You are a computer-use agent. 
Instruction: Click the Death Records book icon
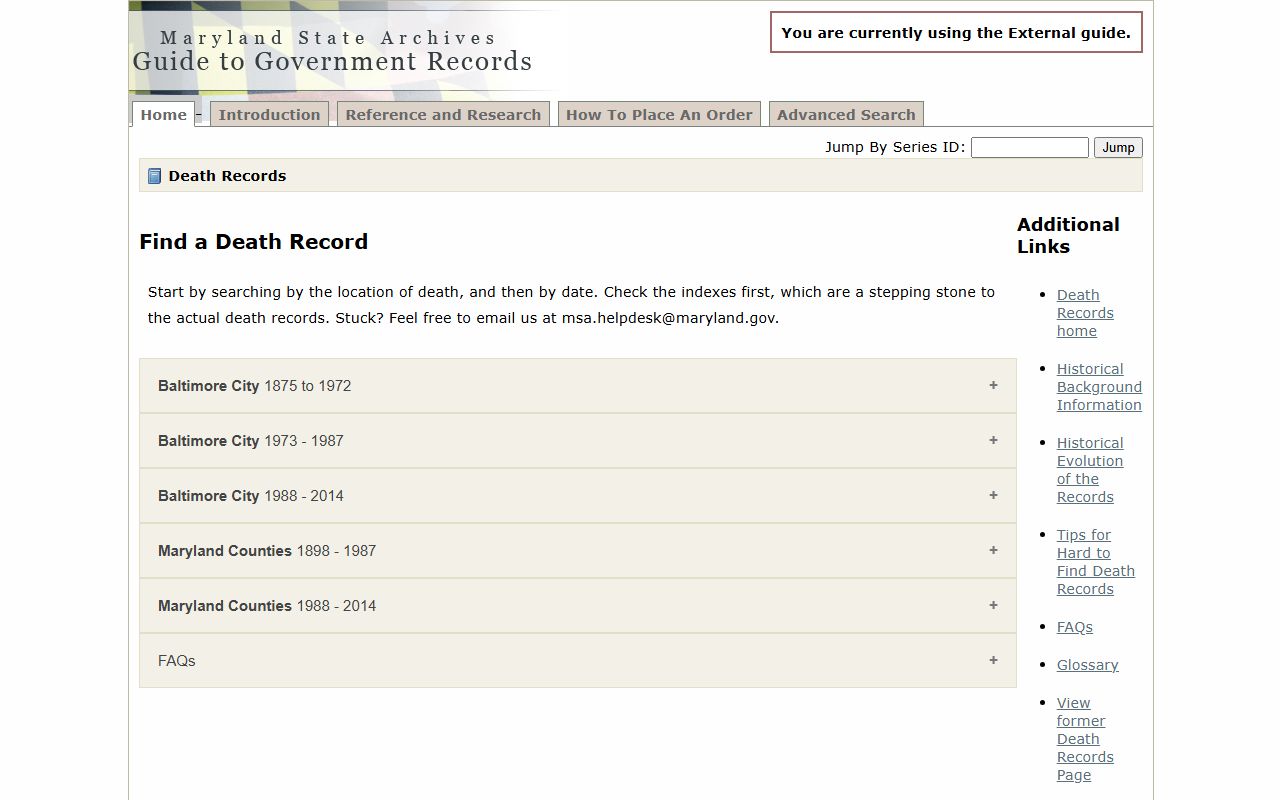coord(154,176)
